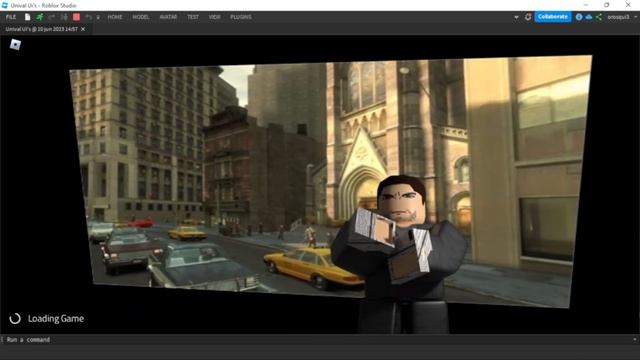Click the green share icon

pyautogui.click(x=599, y=17)
